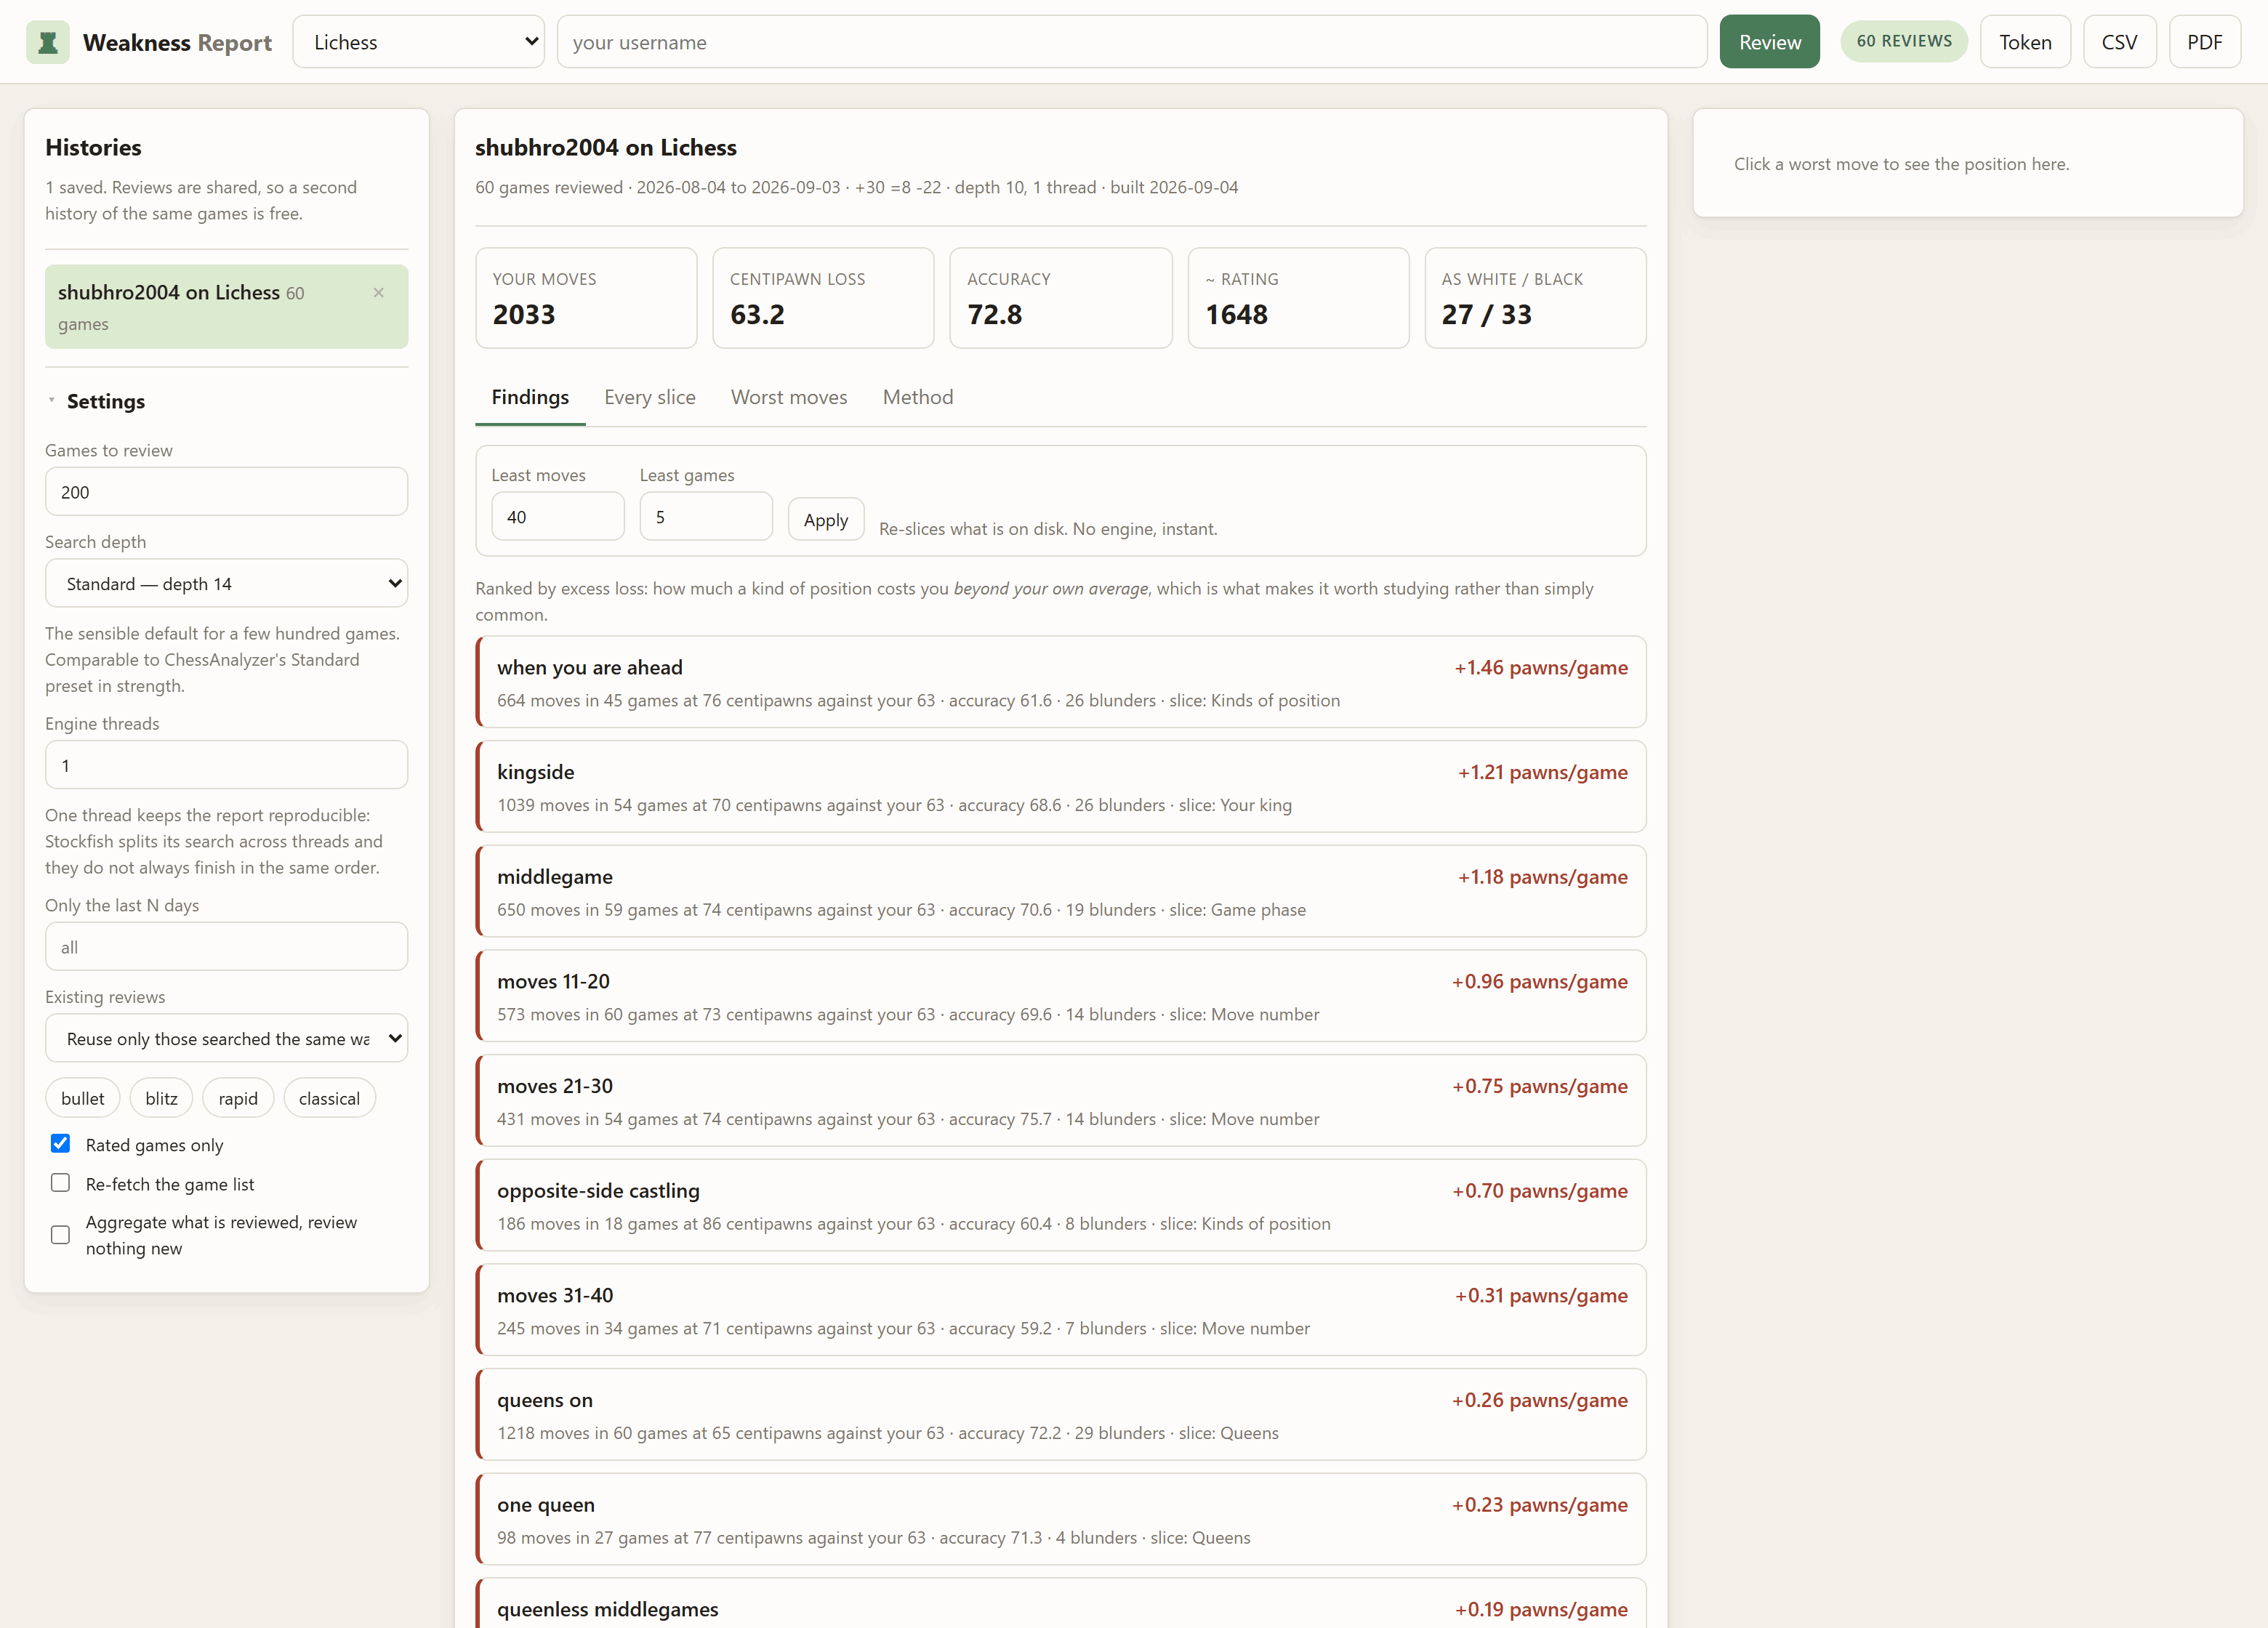The image size is (2268, 1628).
Task: Remove the shubhro2004 on Lichess history
Action: (378, 293)
